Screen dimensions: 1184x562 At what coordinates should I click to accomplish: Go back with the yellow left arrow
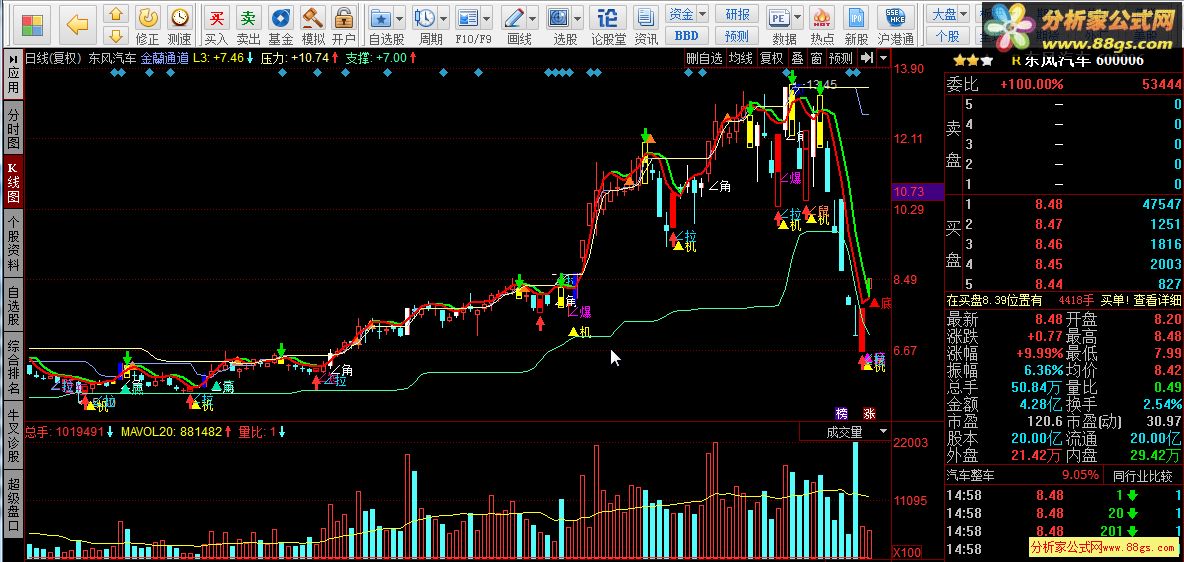click(x=77, y=25)
